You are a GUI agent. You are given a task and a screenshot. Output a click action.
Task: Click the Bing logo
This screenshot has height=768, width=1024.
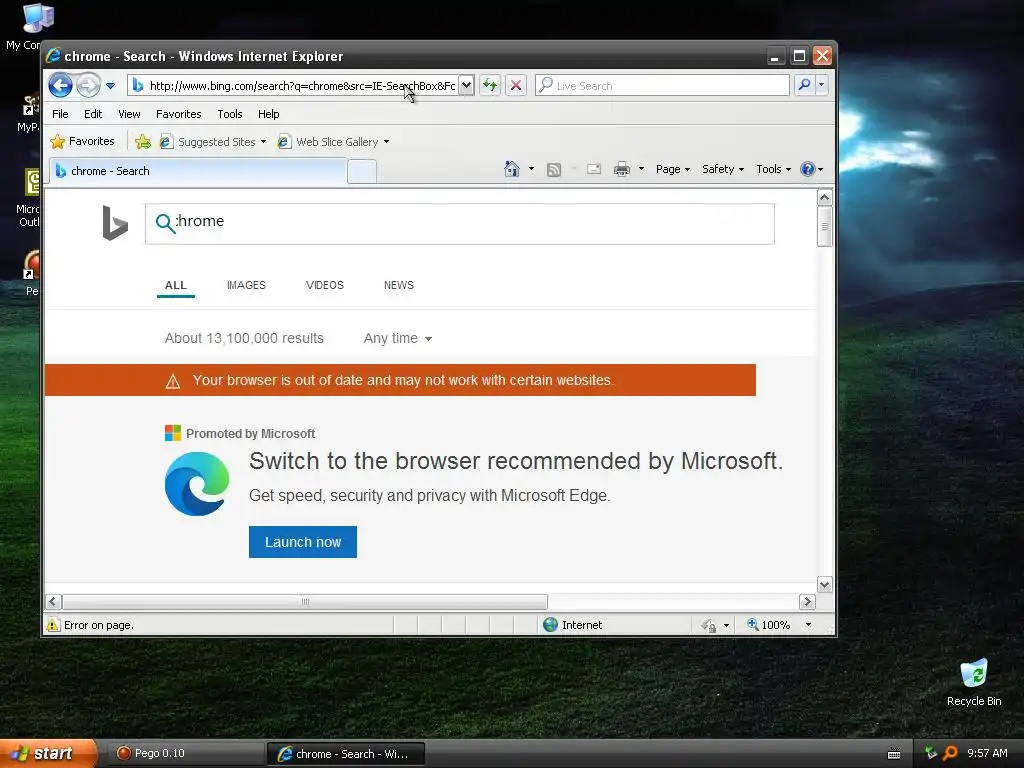(115, 223)
